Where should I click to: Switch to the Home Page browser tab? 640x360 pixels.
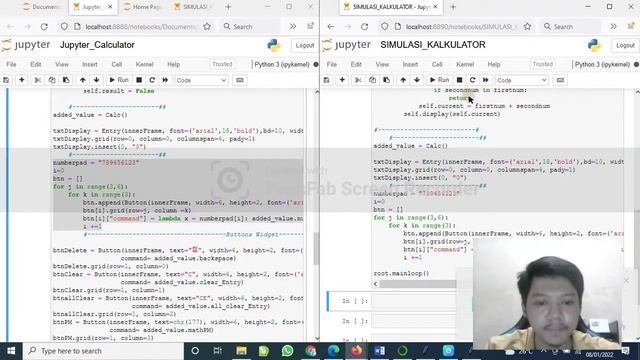[143, 7]
